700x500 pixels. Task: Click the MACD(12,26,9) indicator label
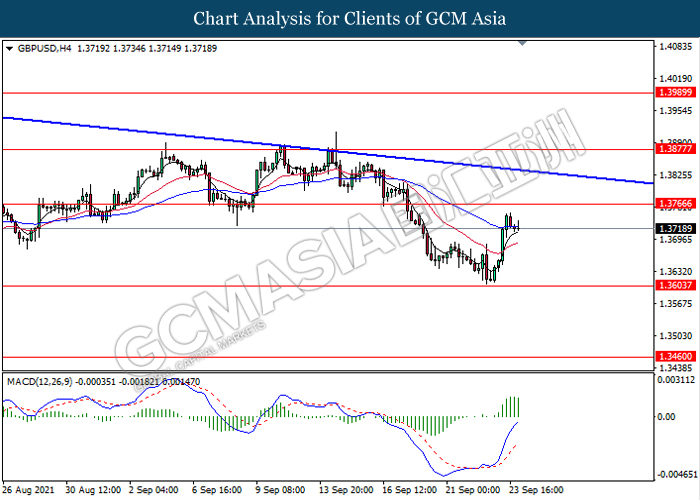(40, 382)
